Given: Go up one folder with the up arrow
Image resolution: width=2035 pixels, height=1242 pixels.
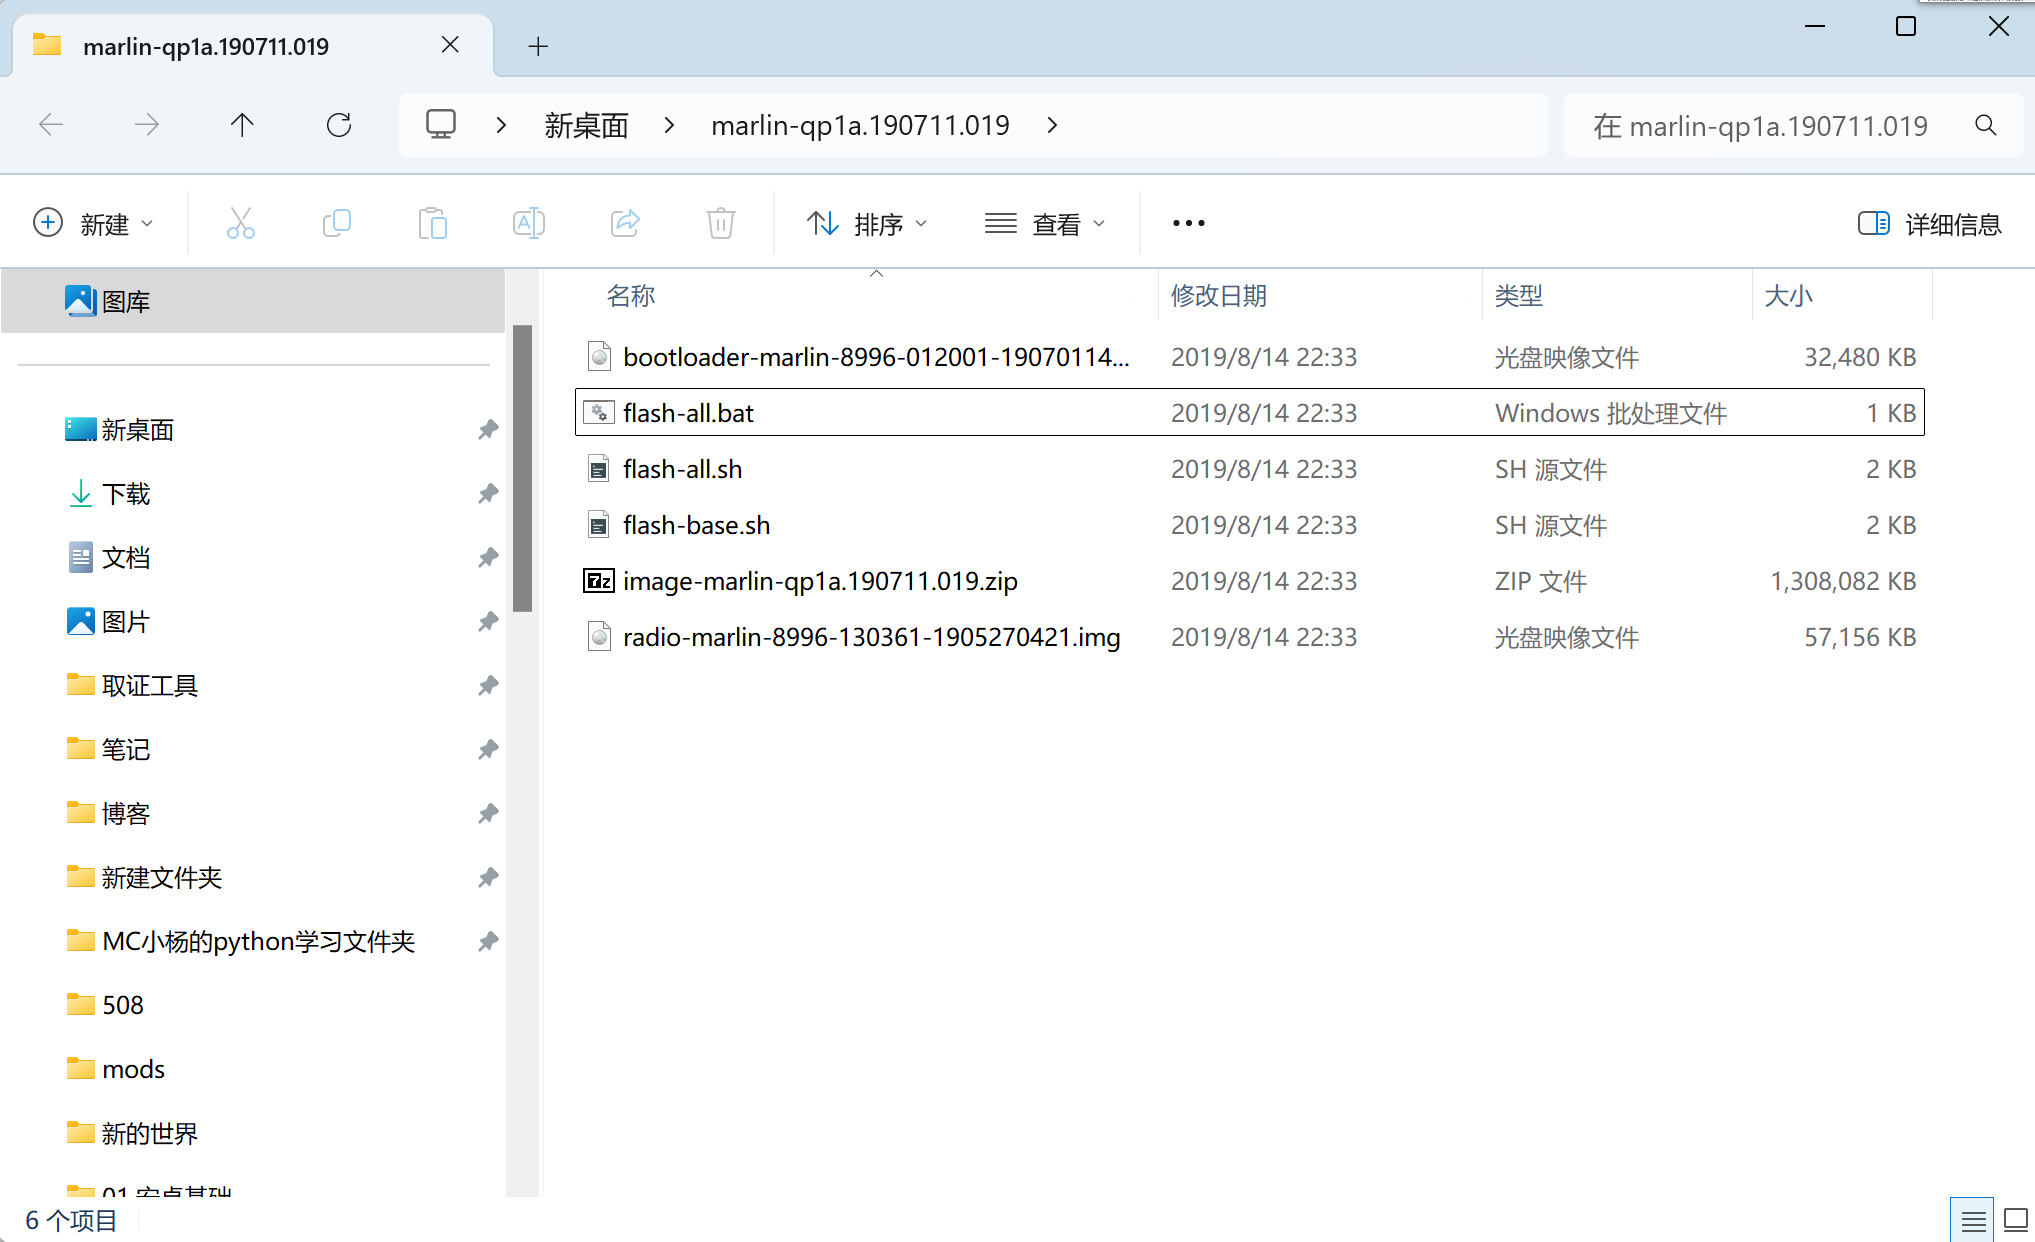Looking at the screenshot, I should [242, 125].
